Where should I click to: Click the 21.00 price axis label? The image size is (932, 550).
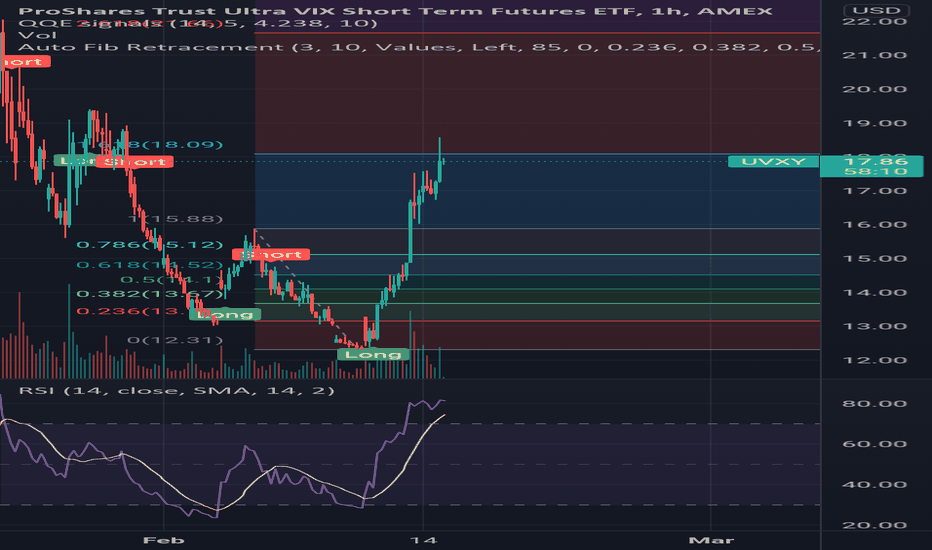click(x=874, y=55)
